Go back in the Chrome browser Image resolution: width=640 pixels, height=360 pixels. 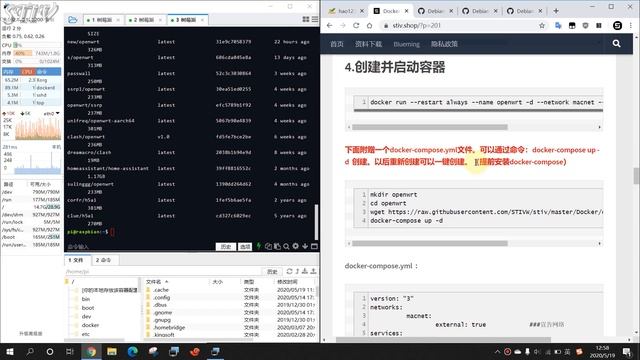click(x=329, y=25)
